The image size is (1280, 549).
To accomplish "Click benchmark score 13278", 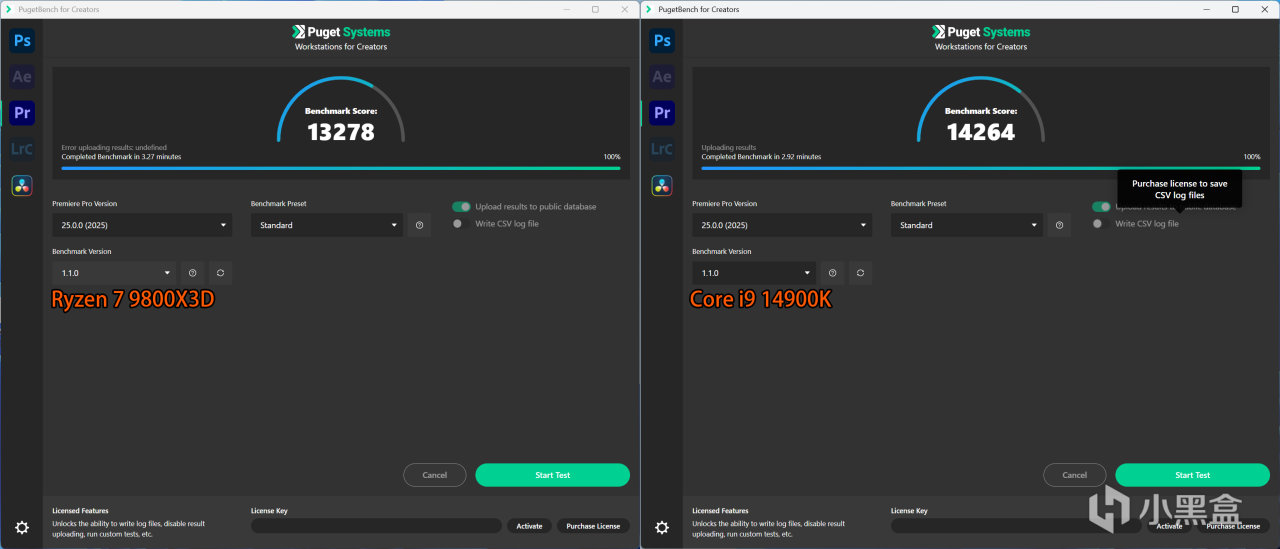I will coord(341,132).
